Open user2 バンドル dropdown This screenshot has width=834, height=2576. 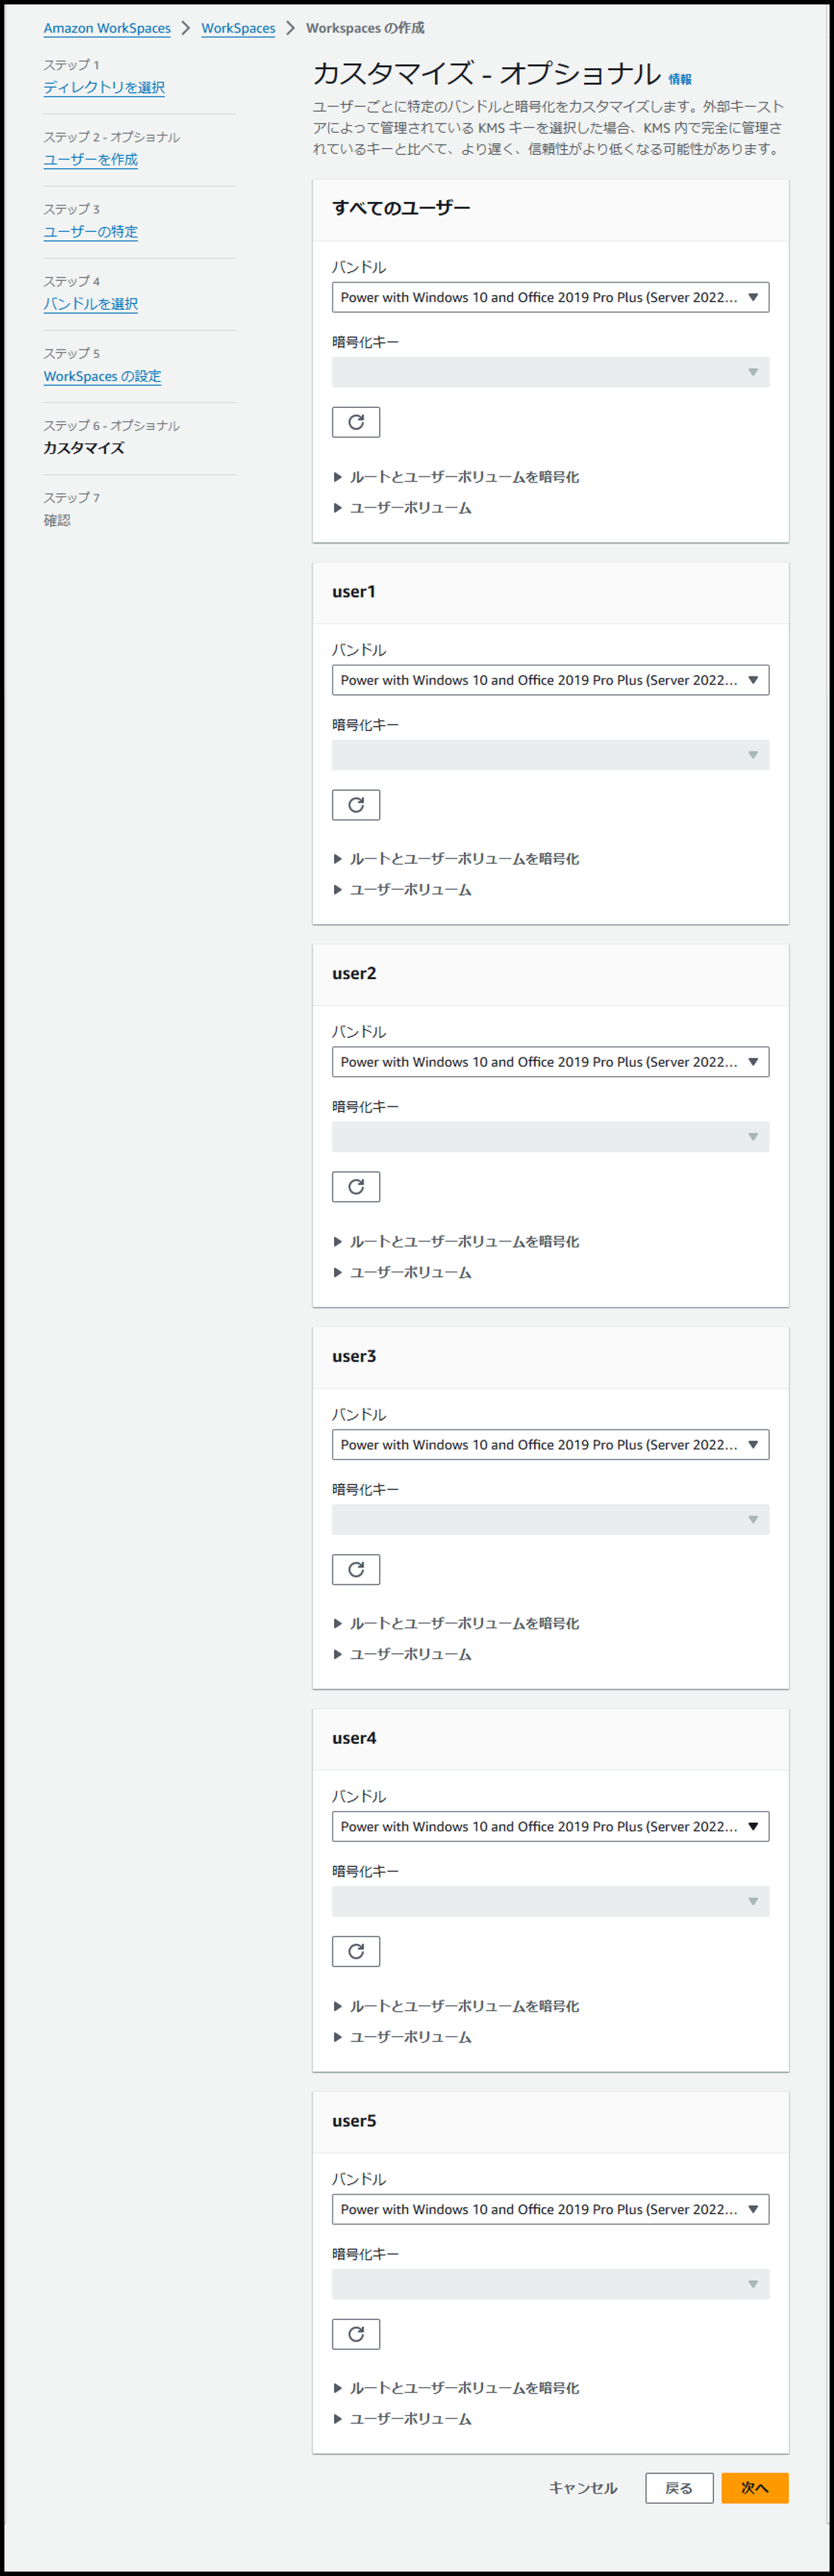pyautogui.click(x=550, y=1062)
